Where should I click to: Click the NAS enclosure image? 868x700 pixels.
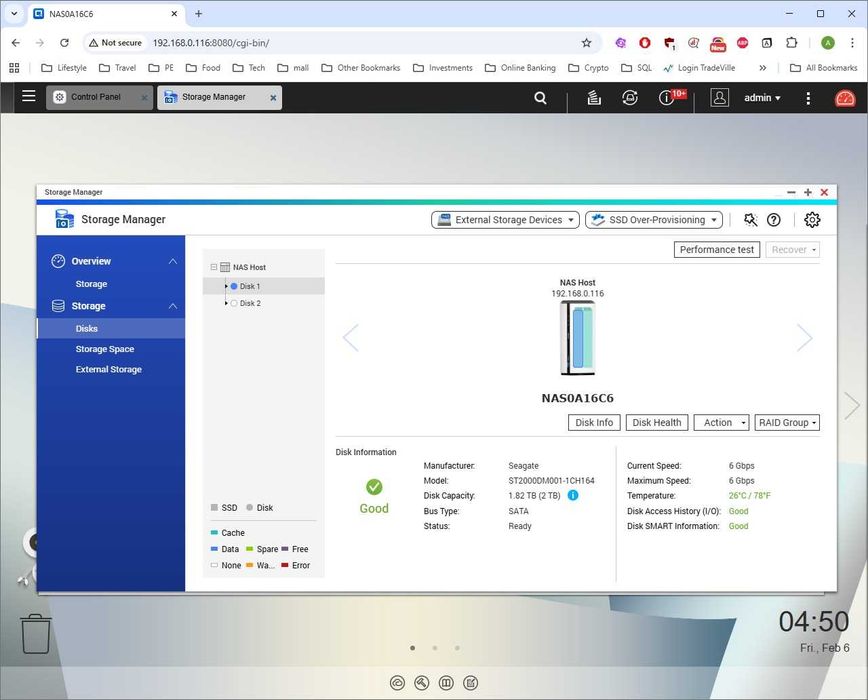pos(577,338)
